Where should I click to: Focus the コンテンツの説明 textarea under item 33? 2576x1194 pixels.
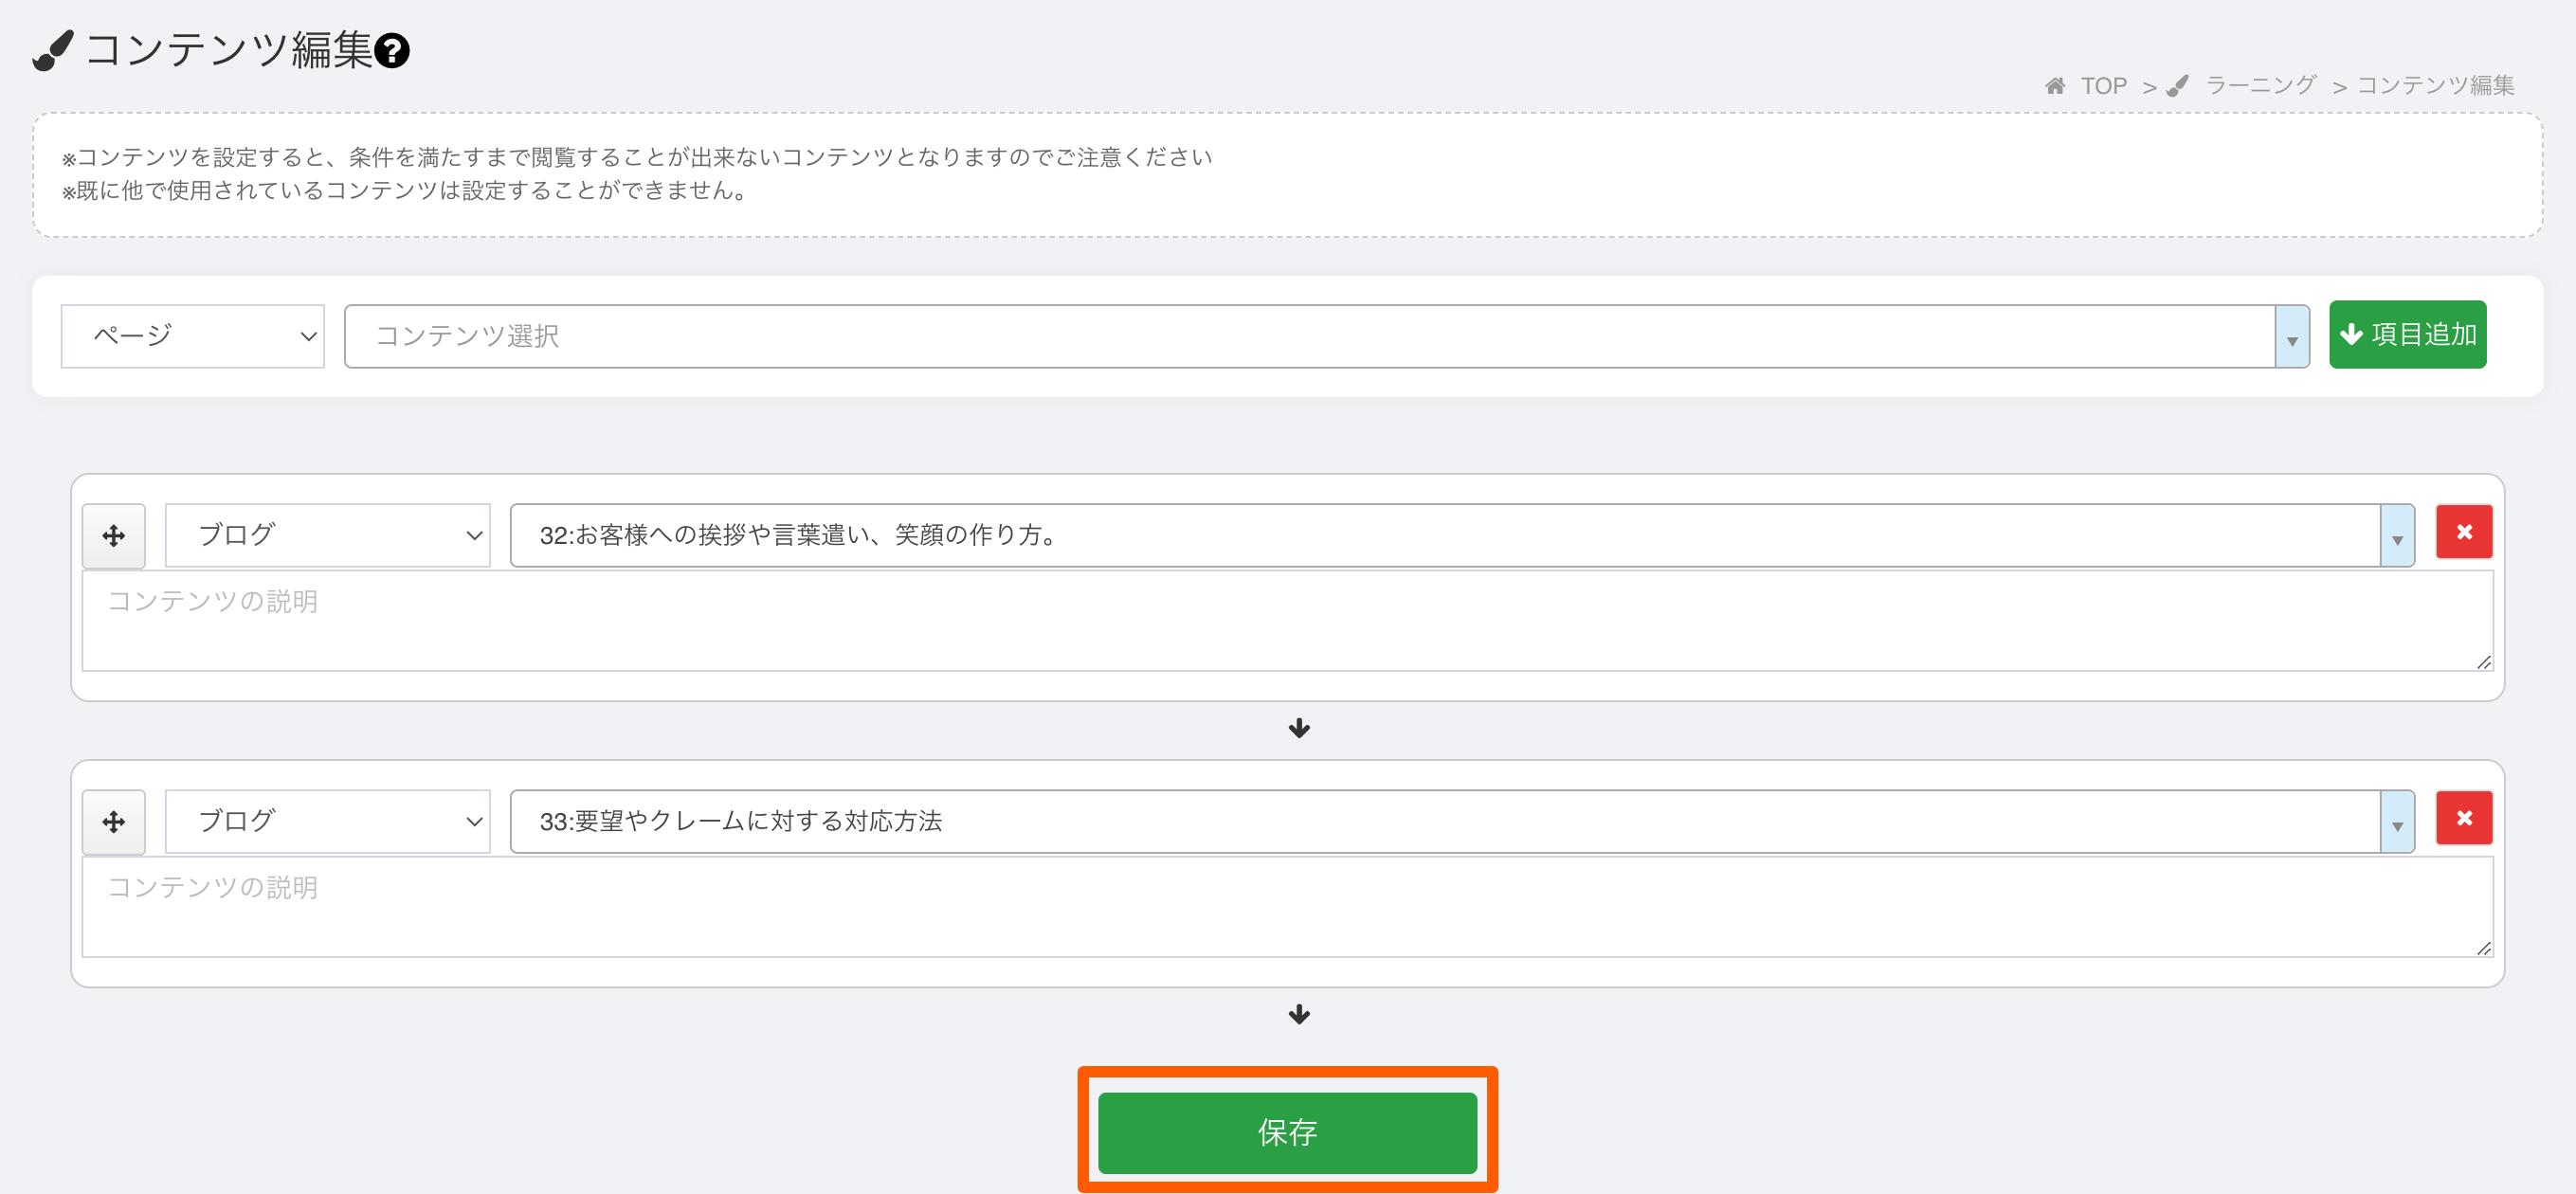(x=1288, y=907)
